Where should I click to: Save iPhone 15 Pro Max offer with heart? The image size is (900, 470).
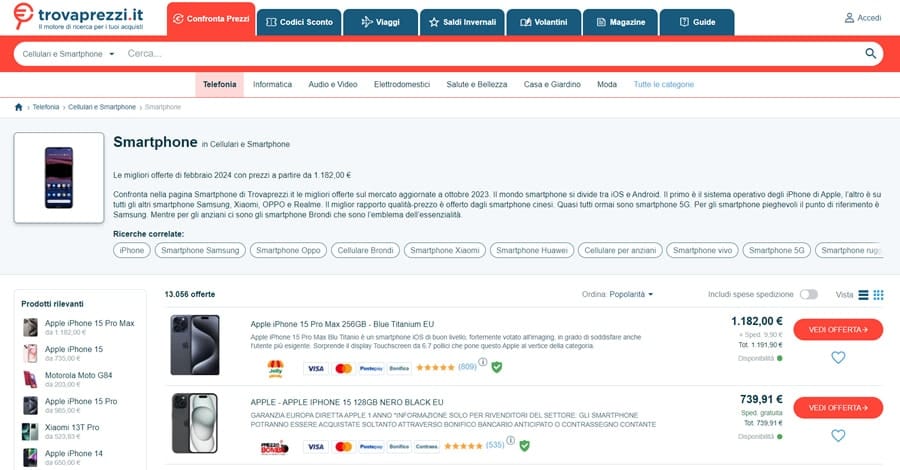[x=838, y=358]
